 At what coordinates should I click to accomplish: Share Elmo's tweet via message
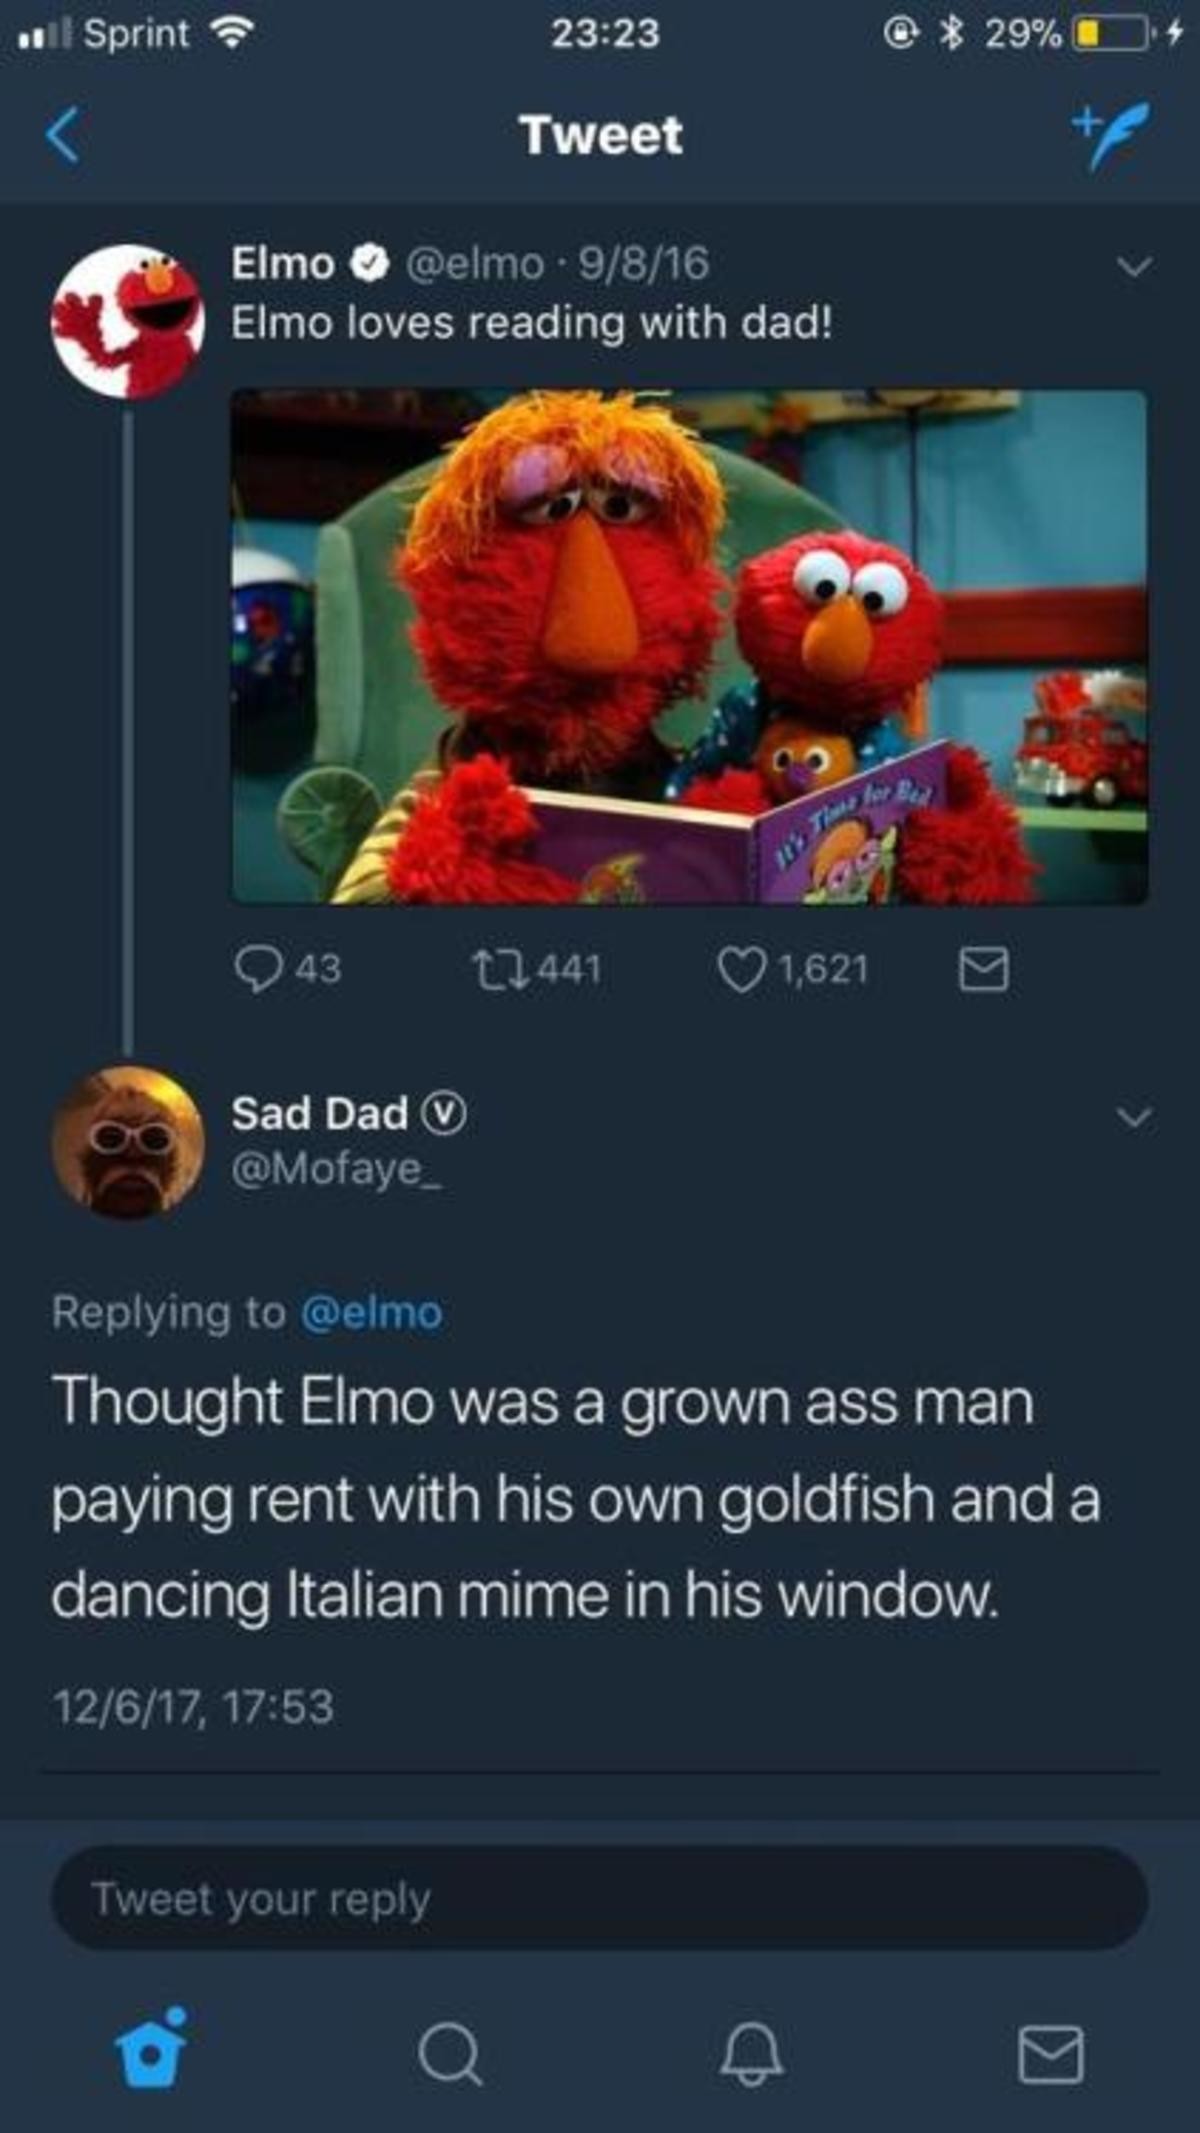pyautogui.click(x=986, y=967)
